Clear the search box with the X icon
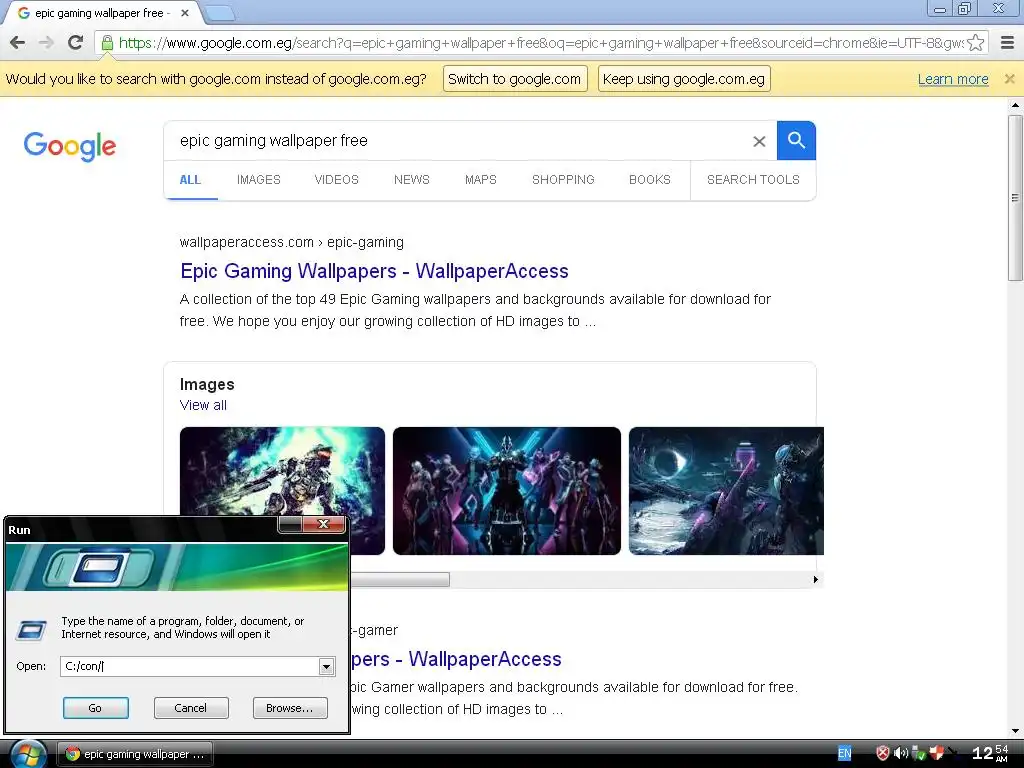This screenshot has width=1024, height=768. point(759,141)
